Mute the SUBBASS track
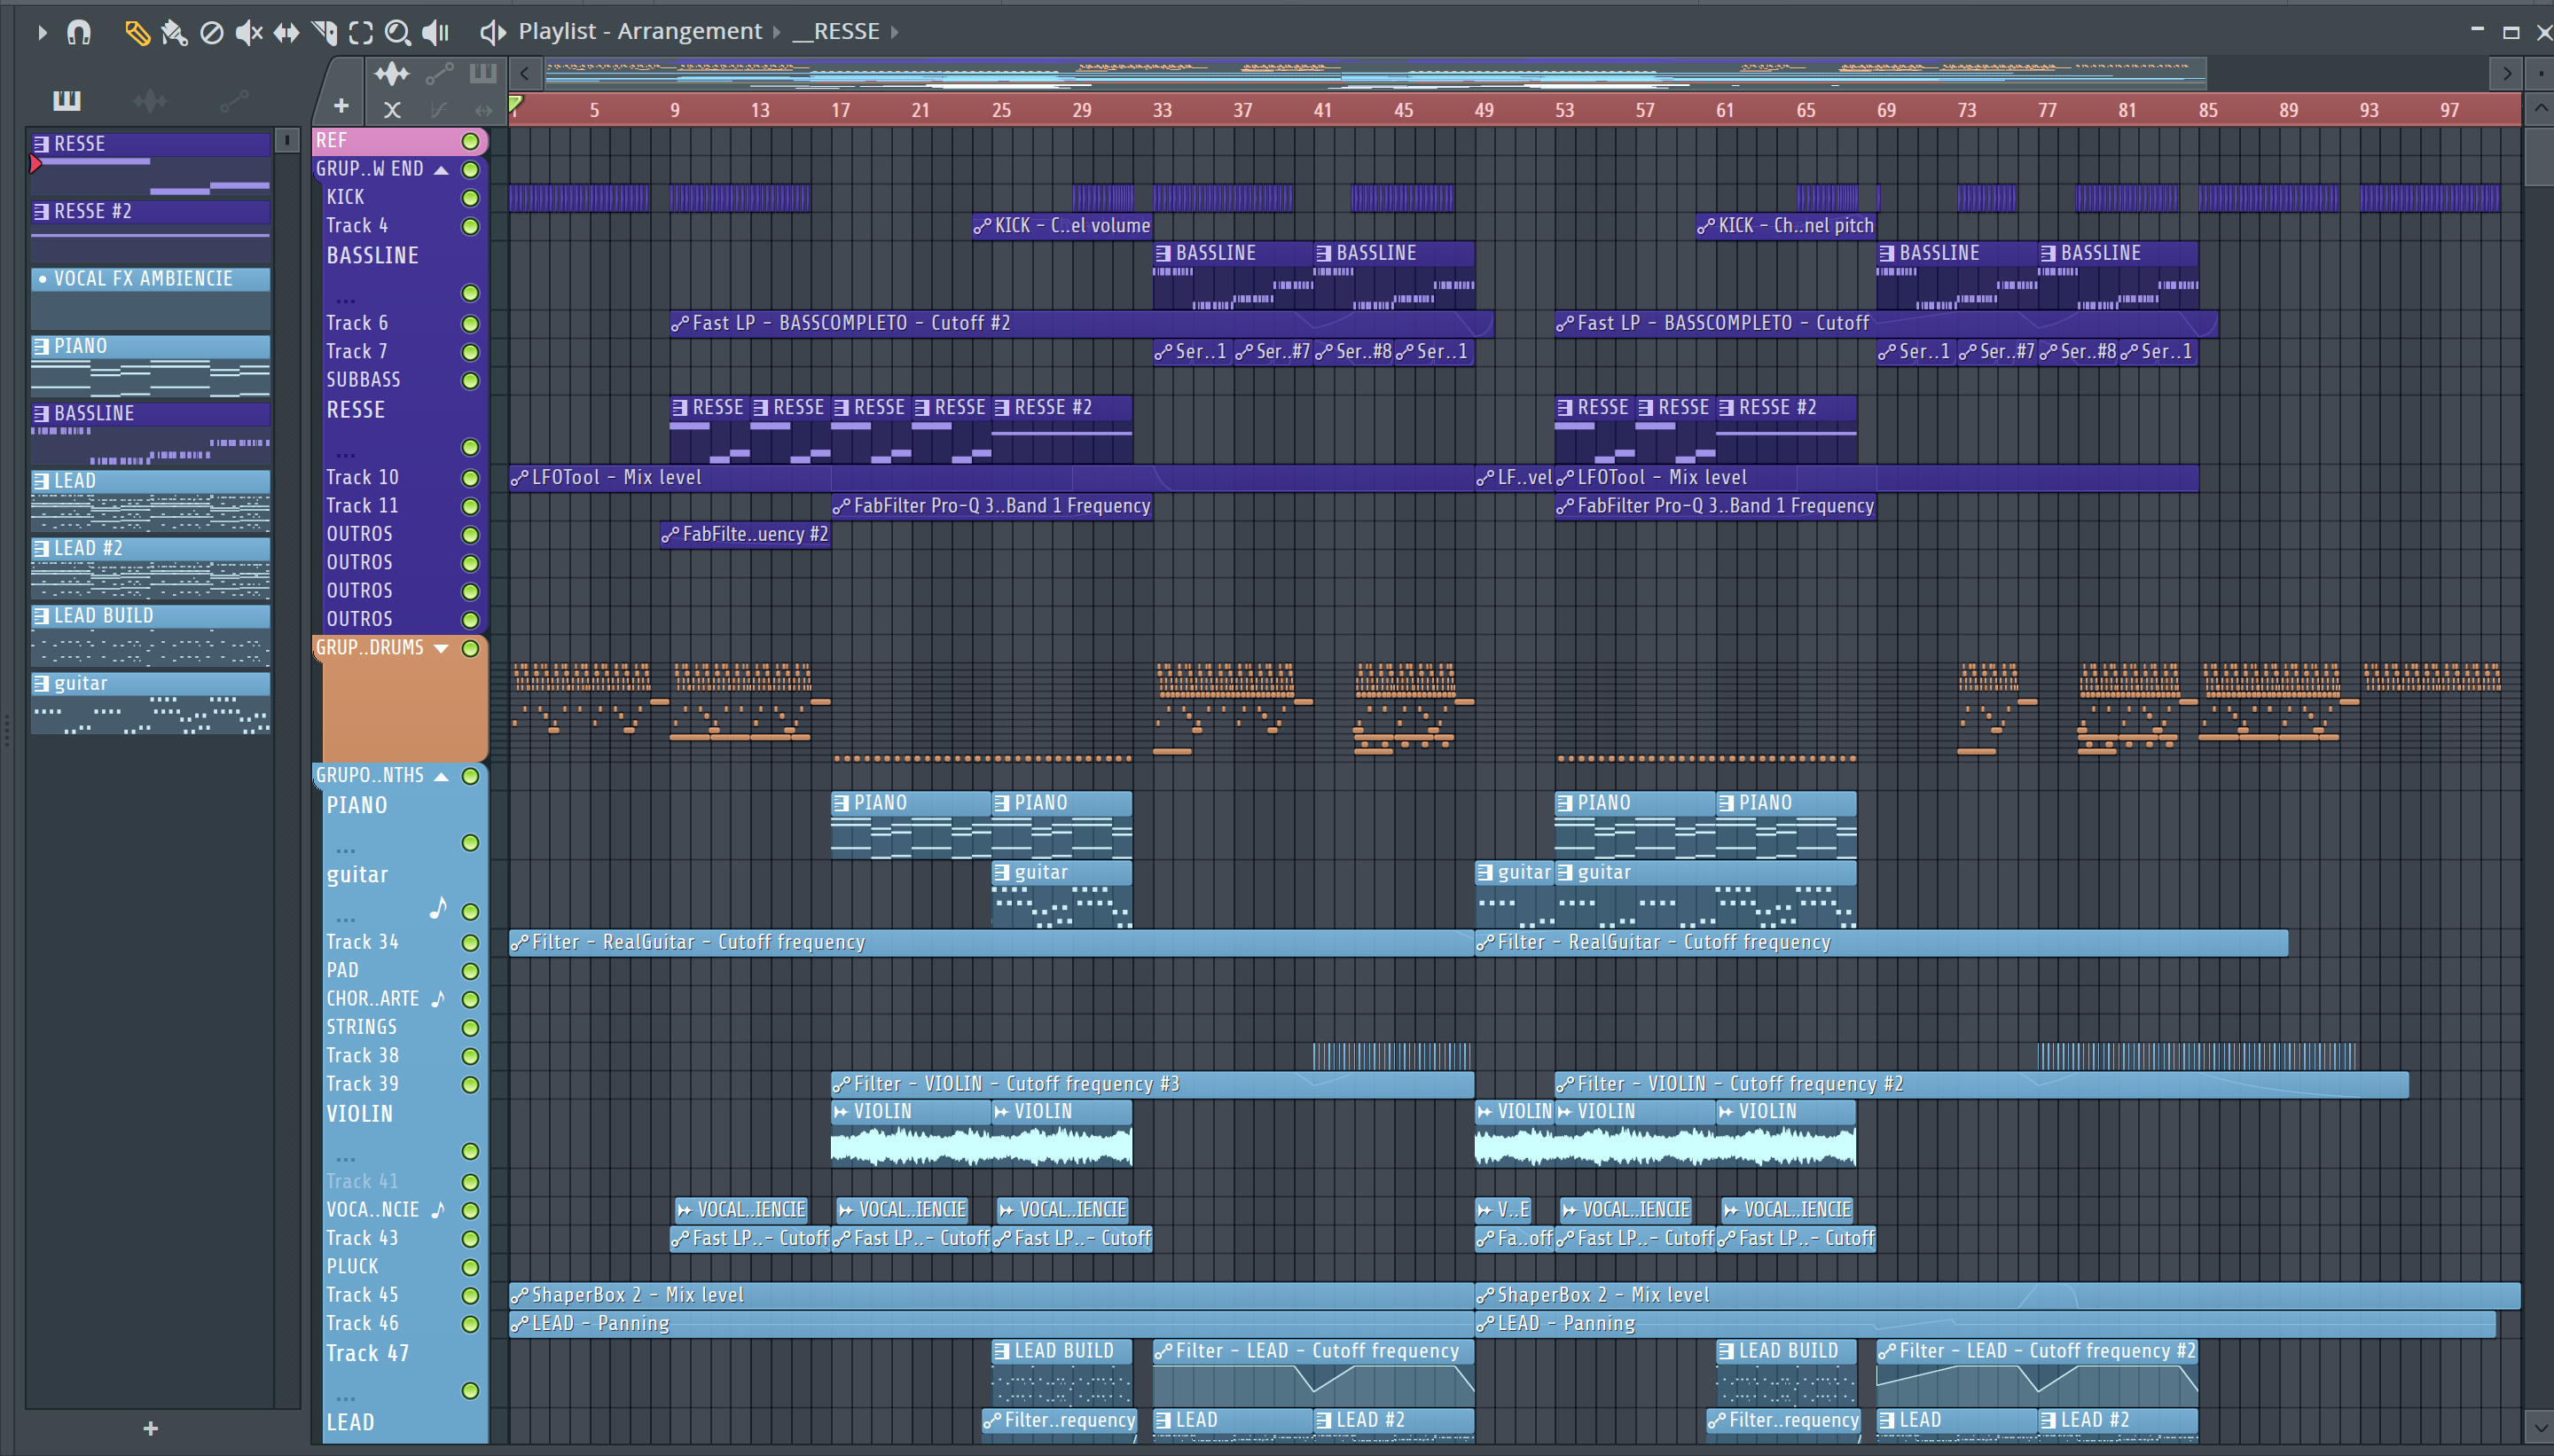2554x1456 pixels. 470,380
